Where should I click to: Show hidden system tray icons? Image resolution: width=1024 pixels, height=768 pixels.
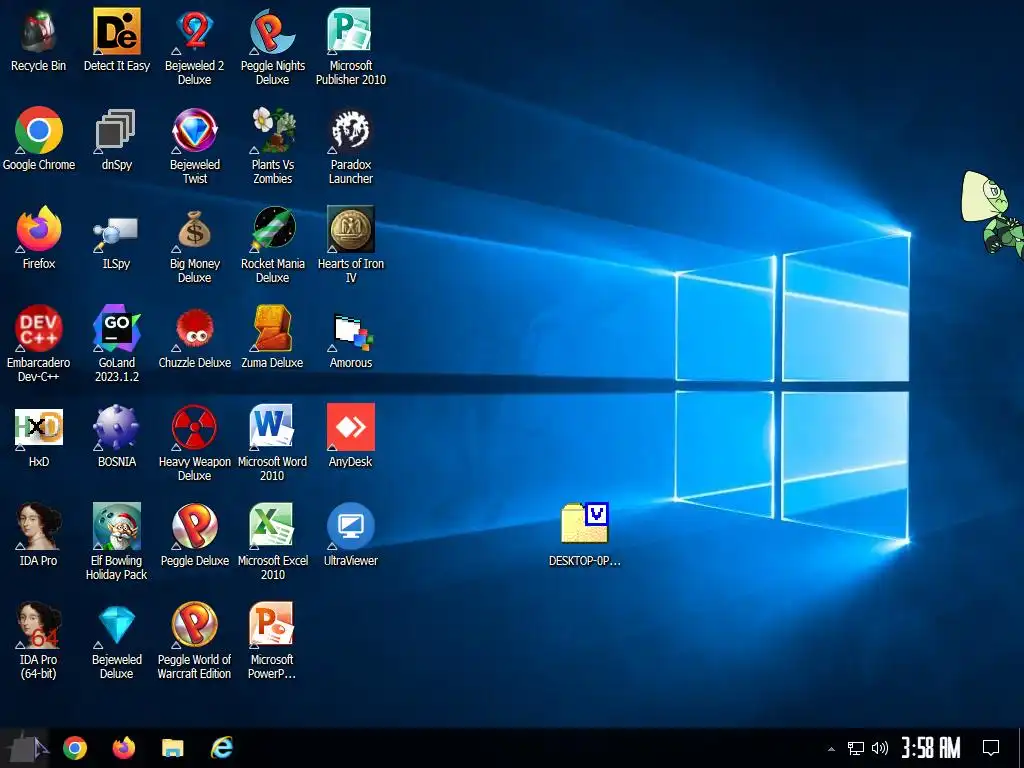tap(831, 748)
